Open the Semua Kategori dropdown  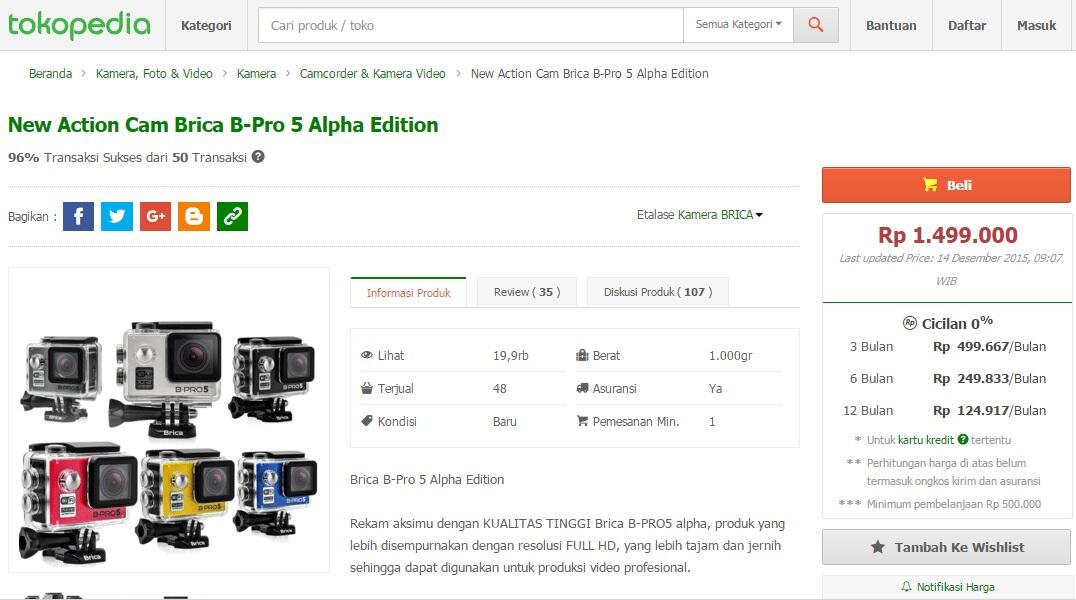(738, 25)
